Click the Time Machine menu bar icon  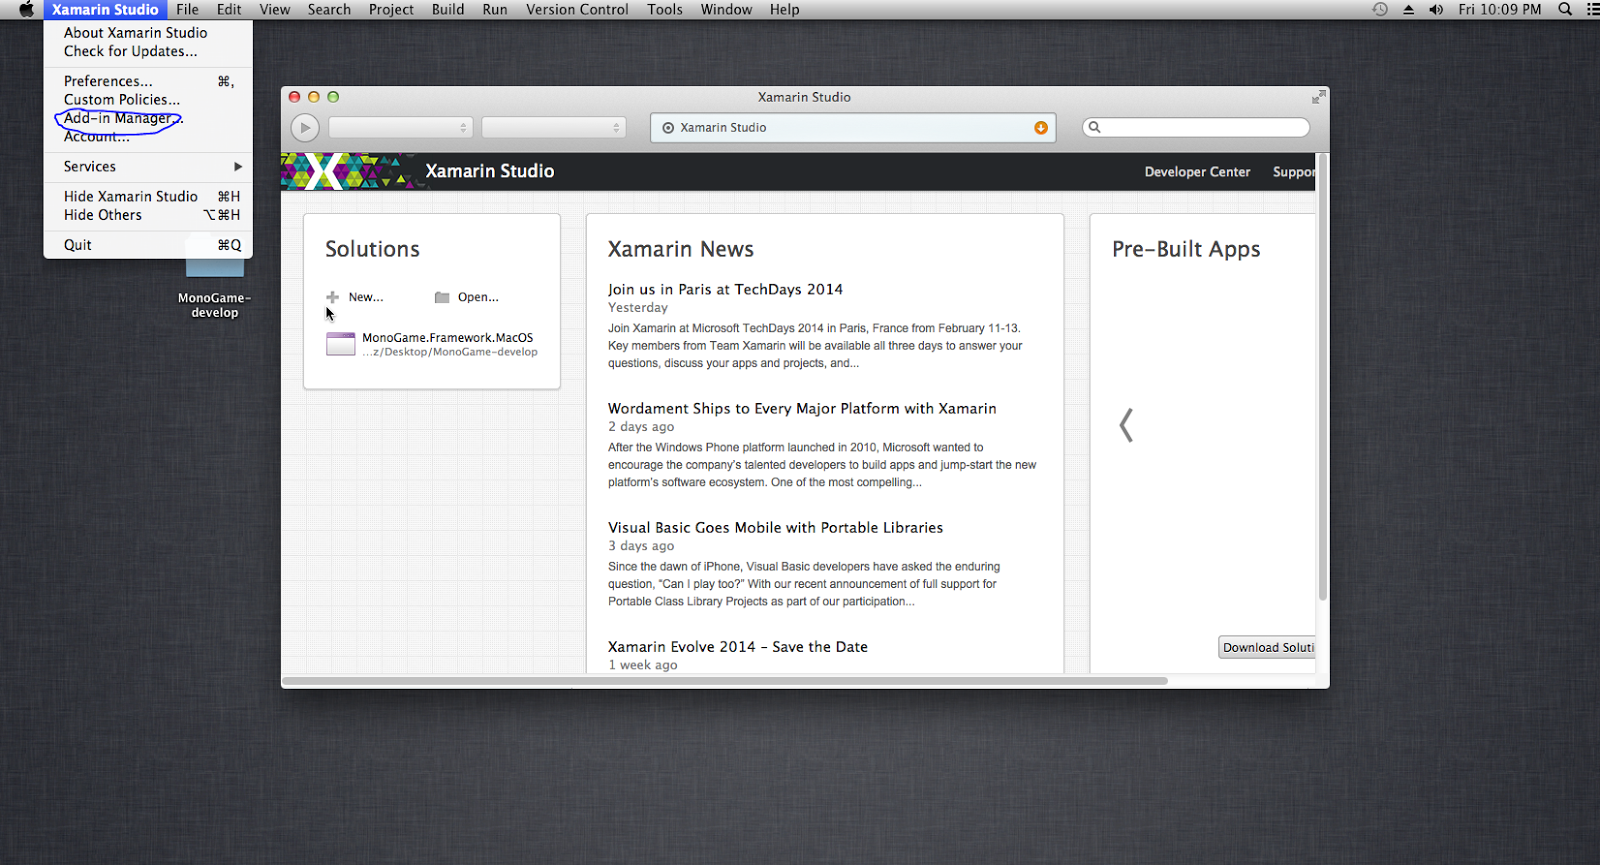[1380, 9]
